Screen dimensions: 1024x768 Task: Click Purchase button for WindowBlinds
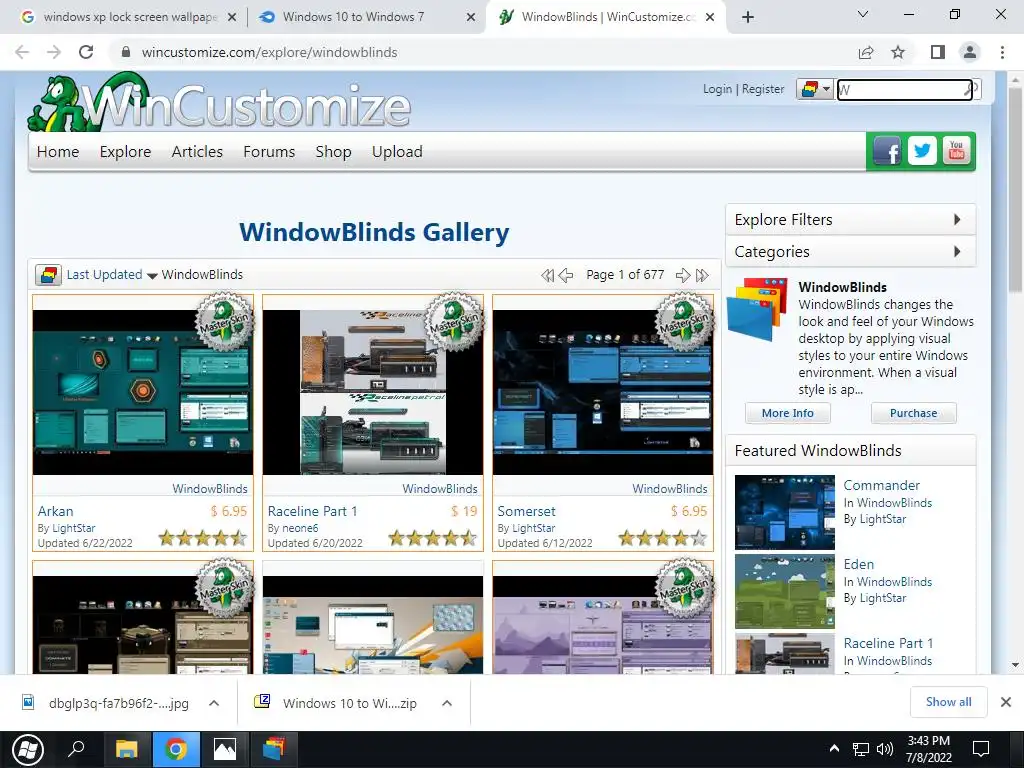click(913, 413)
